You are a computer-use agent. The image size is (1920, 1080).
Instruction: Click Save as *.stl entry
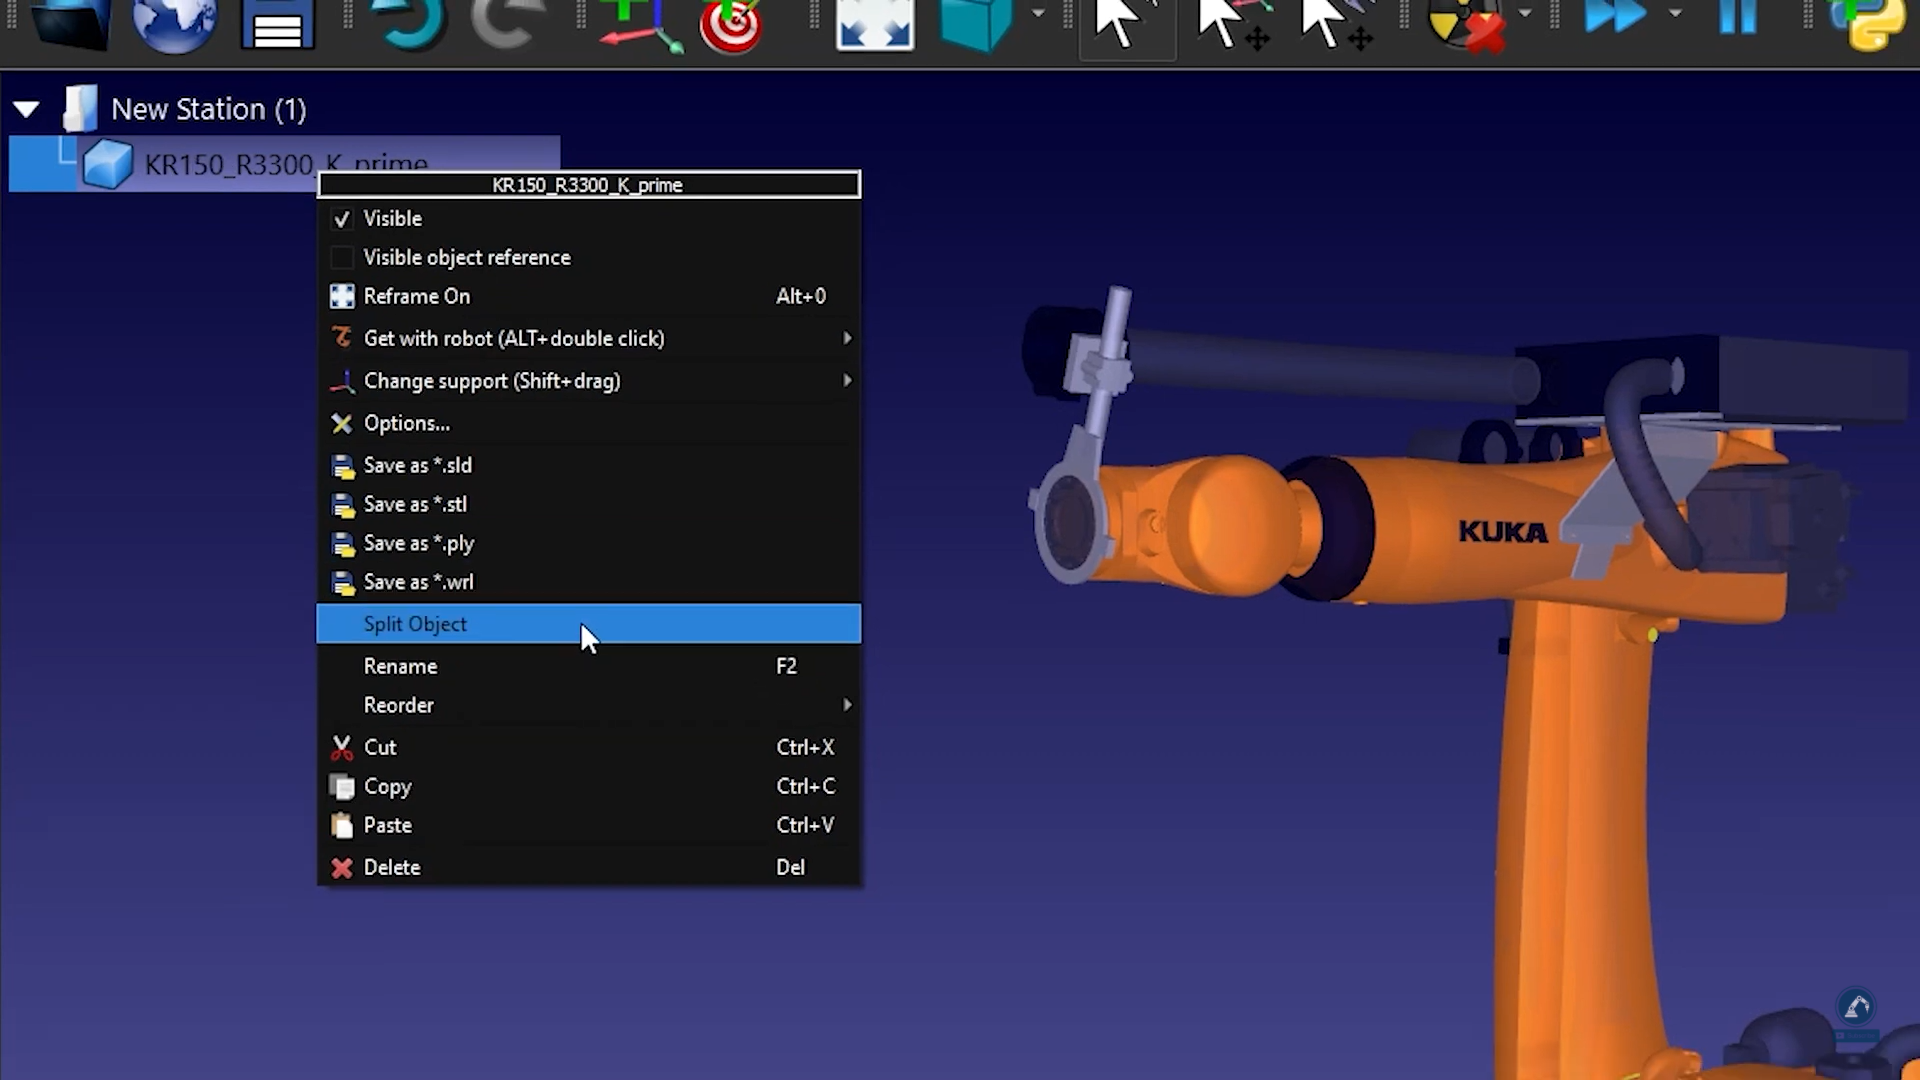tap(415, 505)
